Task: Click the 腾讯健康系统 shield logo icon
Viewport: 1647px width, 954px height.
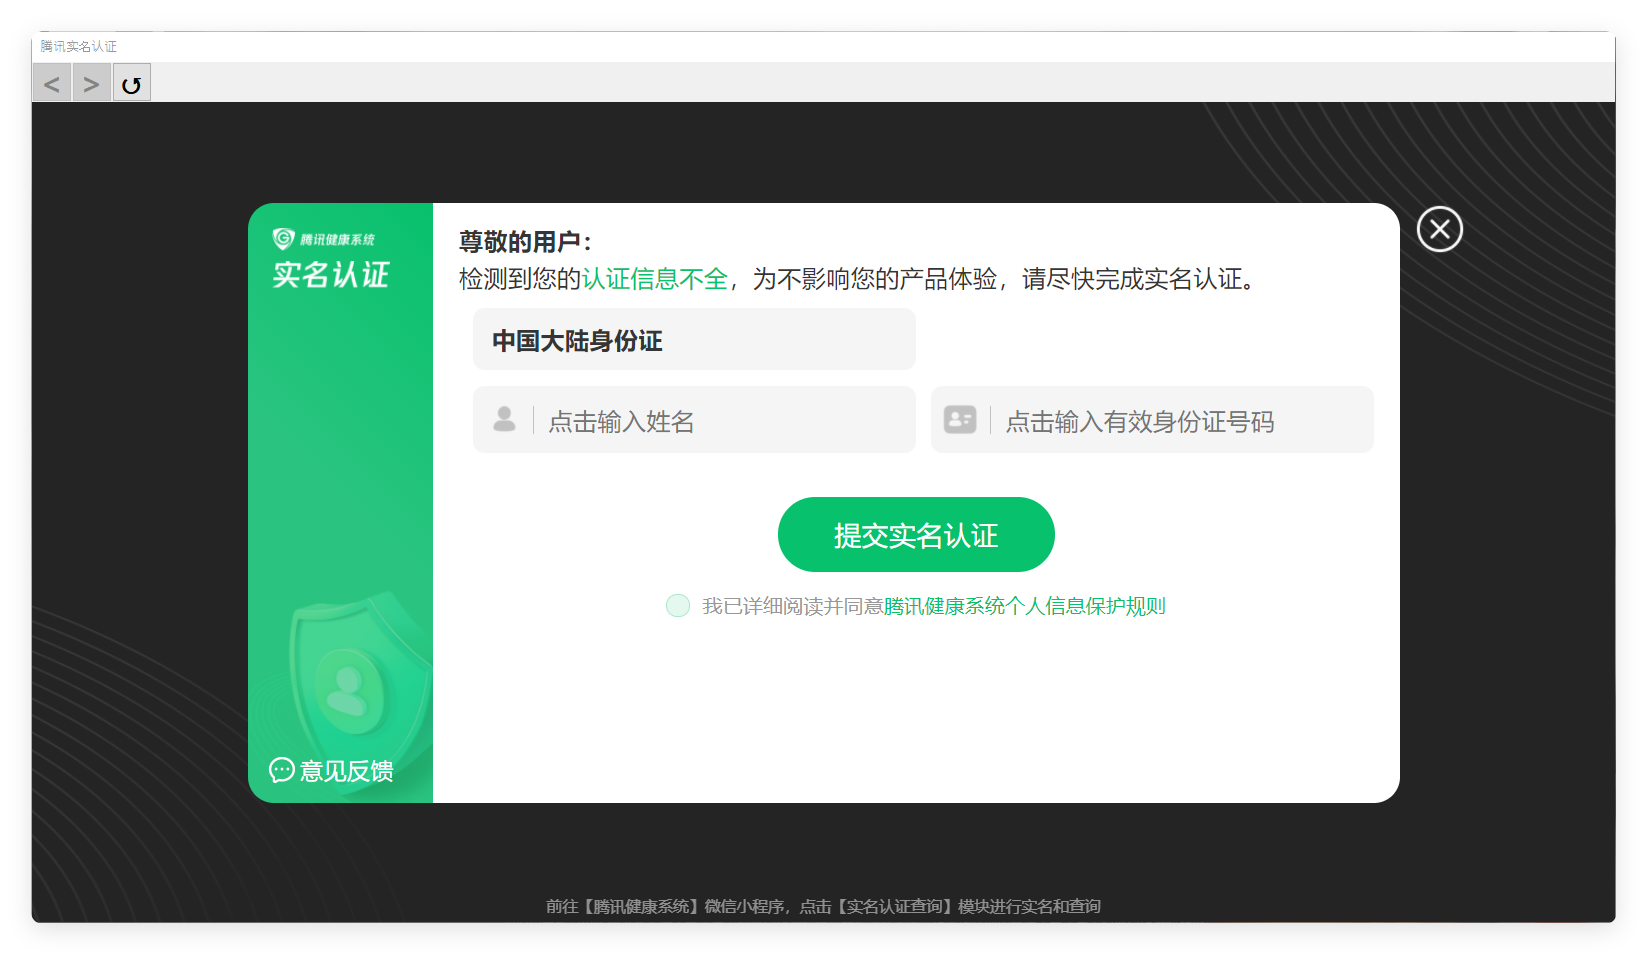Action: 284,239
